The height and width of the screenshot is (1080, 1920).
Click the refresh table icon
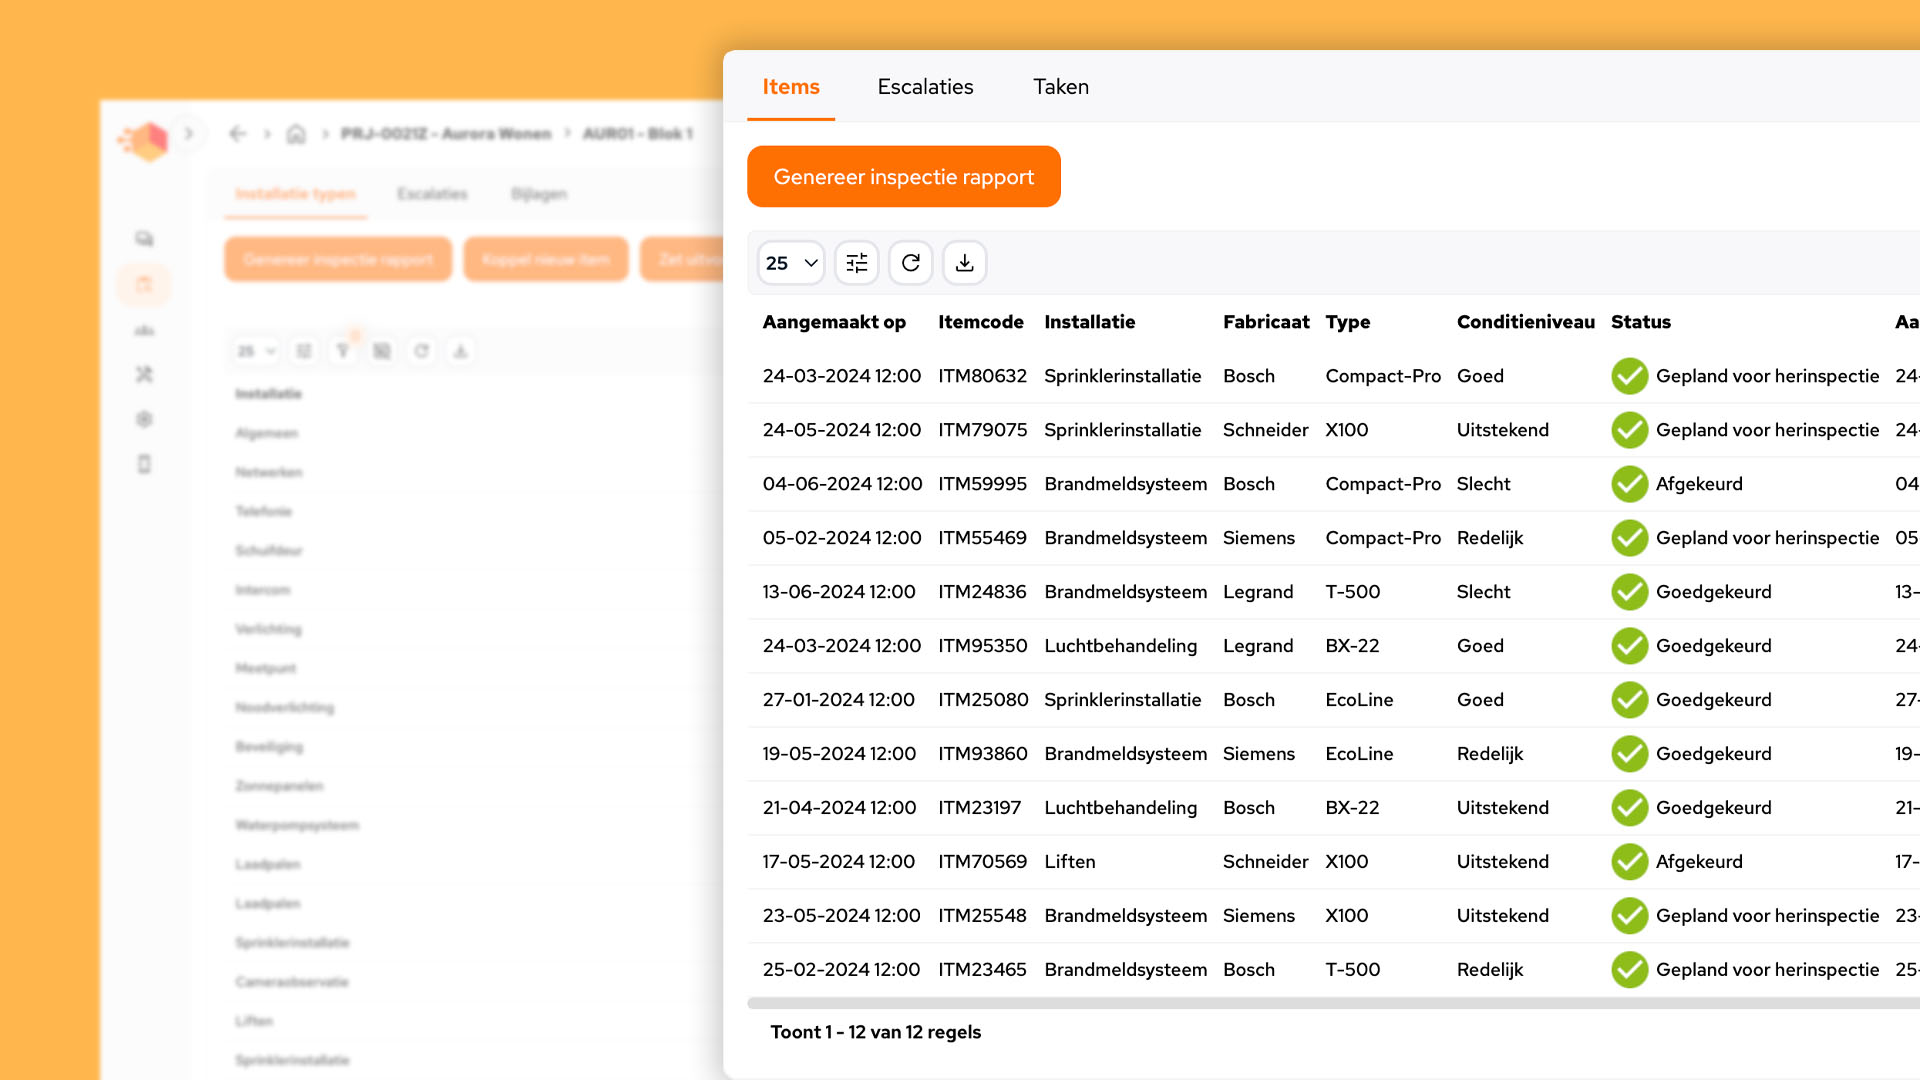pos(910,263)
